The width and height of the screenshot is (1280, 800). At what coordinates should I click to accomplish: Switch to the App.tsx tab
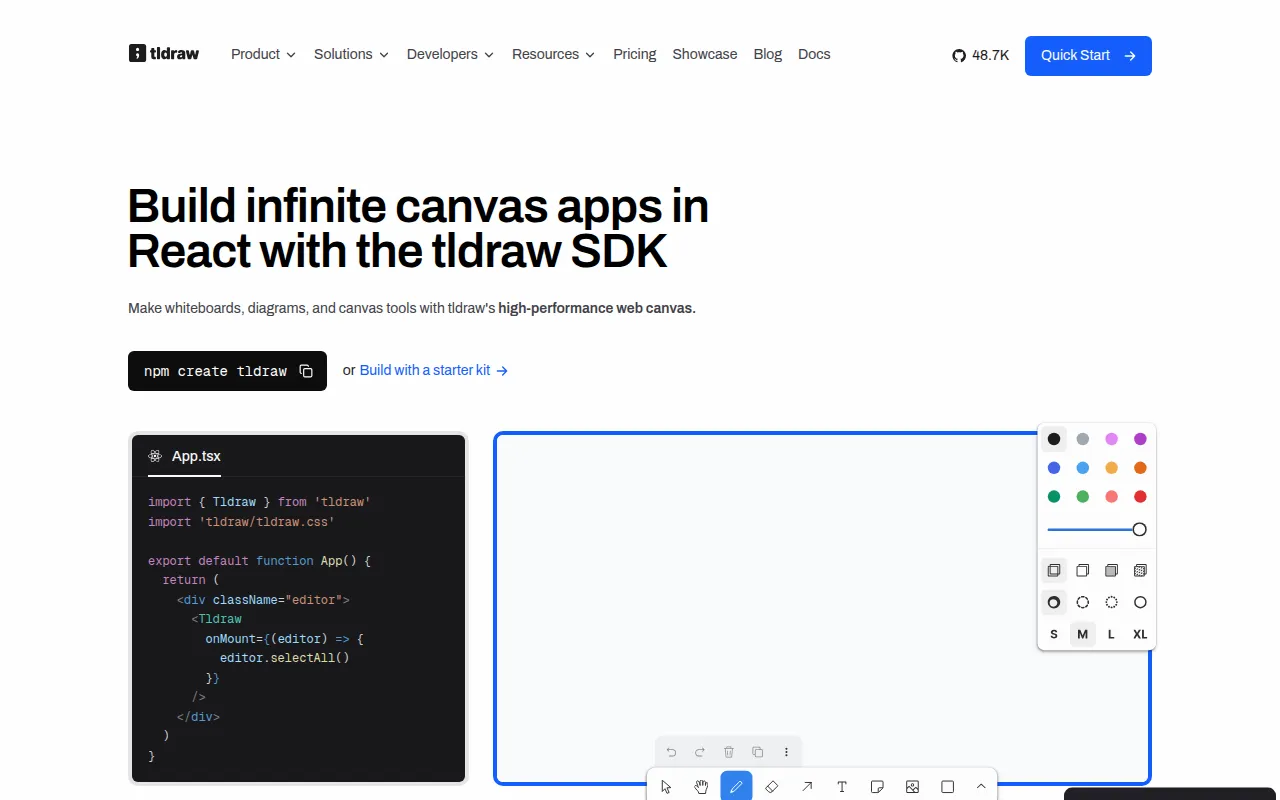185,456
